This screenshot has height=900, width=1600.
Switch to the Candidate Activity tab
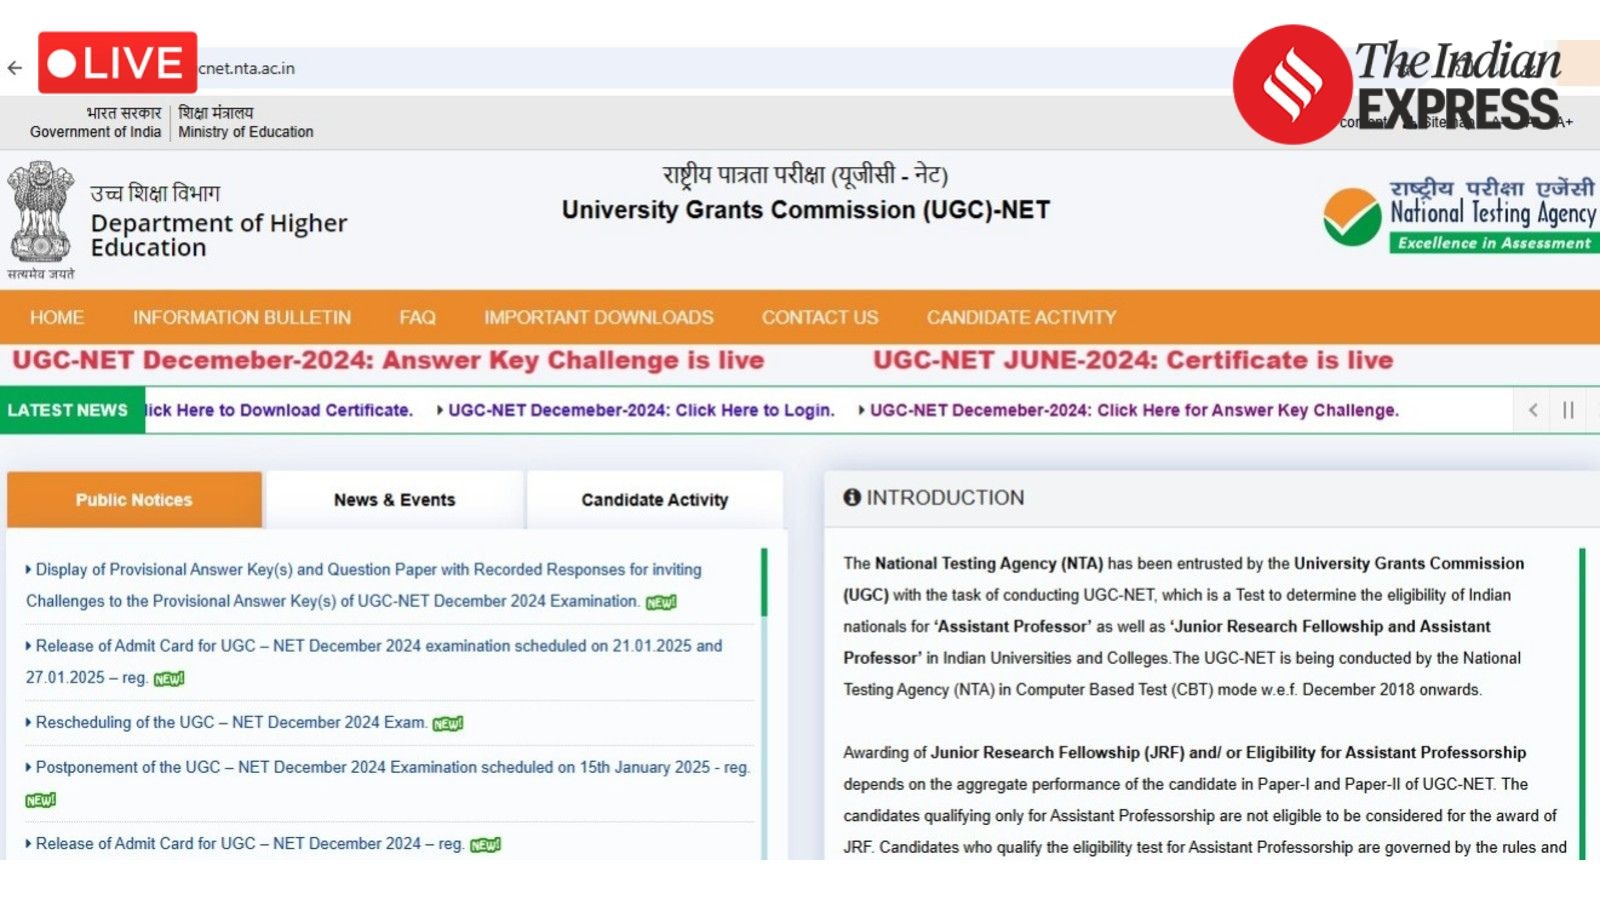point(653,500)
